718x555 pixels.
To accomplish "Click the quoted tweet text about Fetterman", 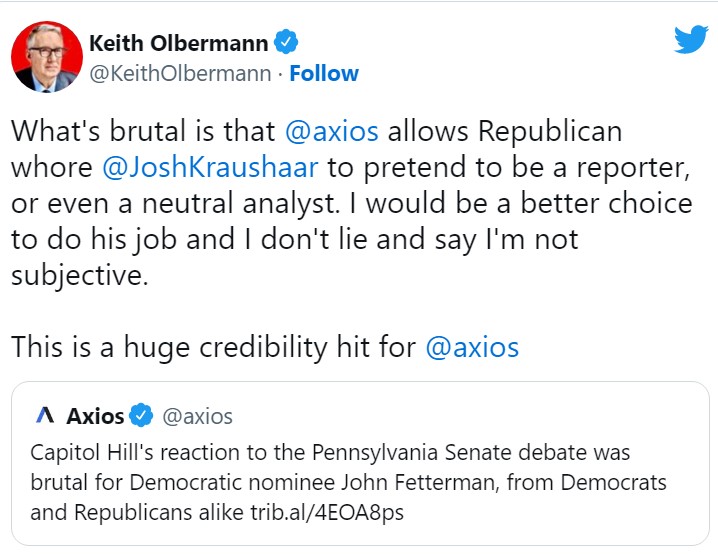I will [x=348, y=482].
